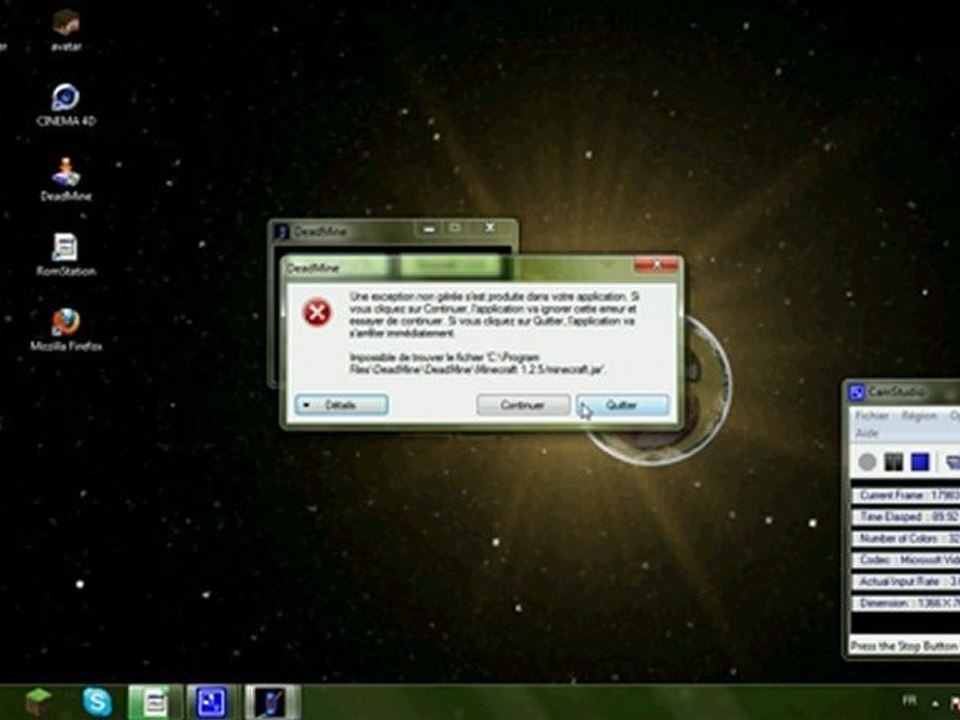Switch to CamStudio in the taskbar
Image resolution: width=960 pixels, height=720 pixels.
[x=212, y=702]
